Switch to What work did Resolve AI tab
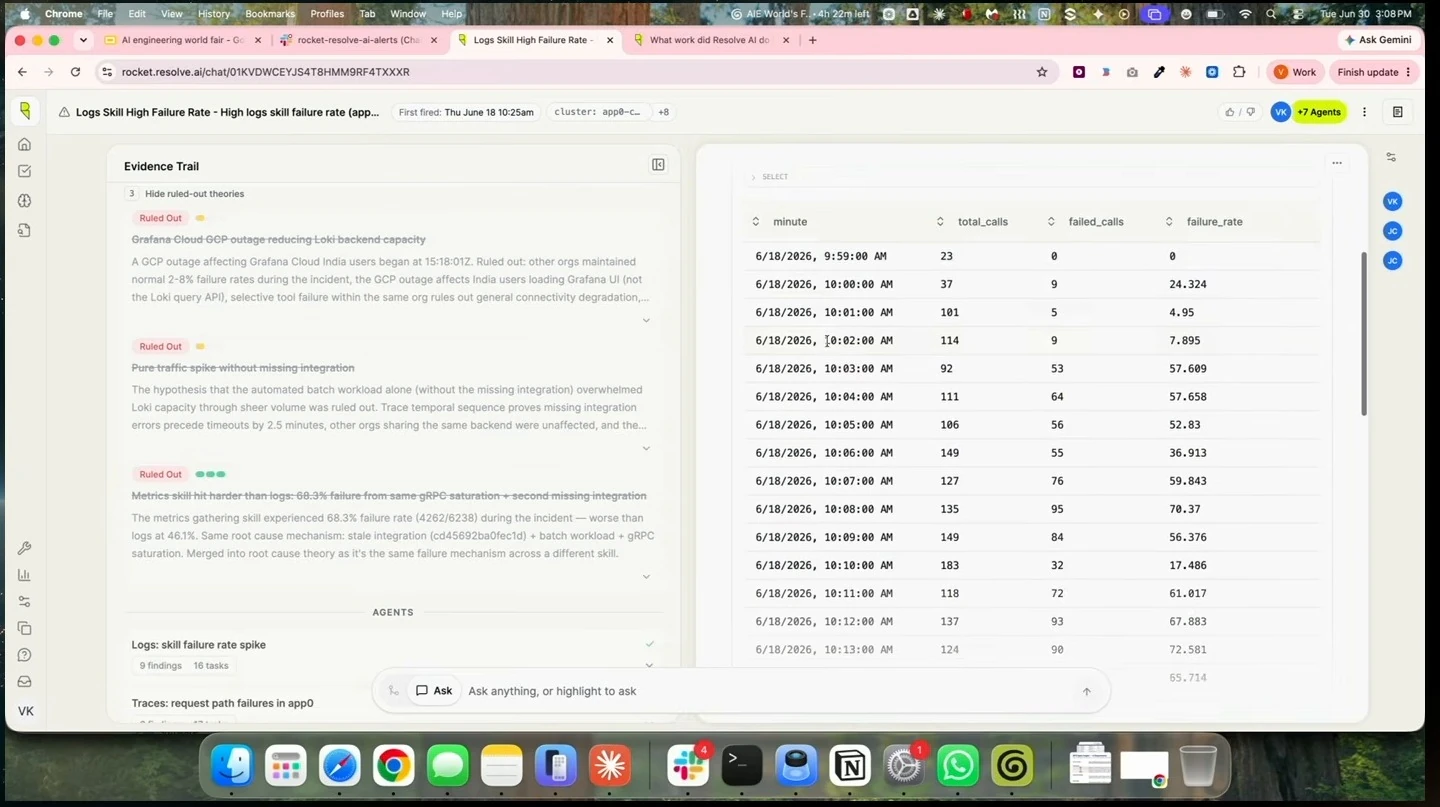This screenshot has height=807, width=1440. [712, 41]
